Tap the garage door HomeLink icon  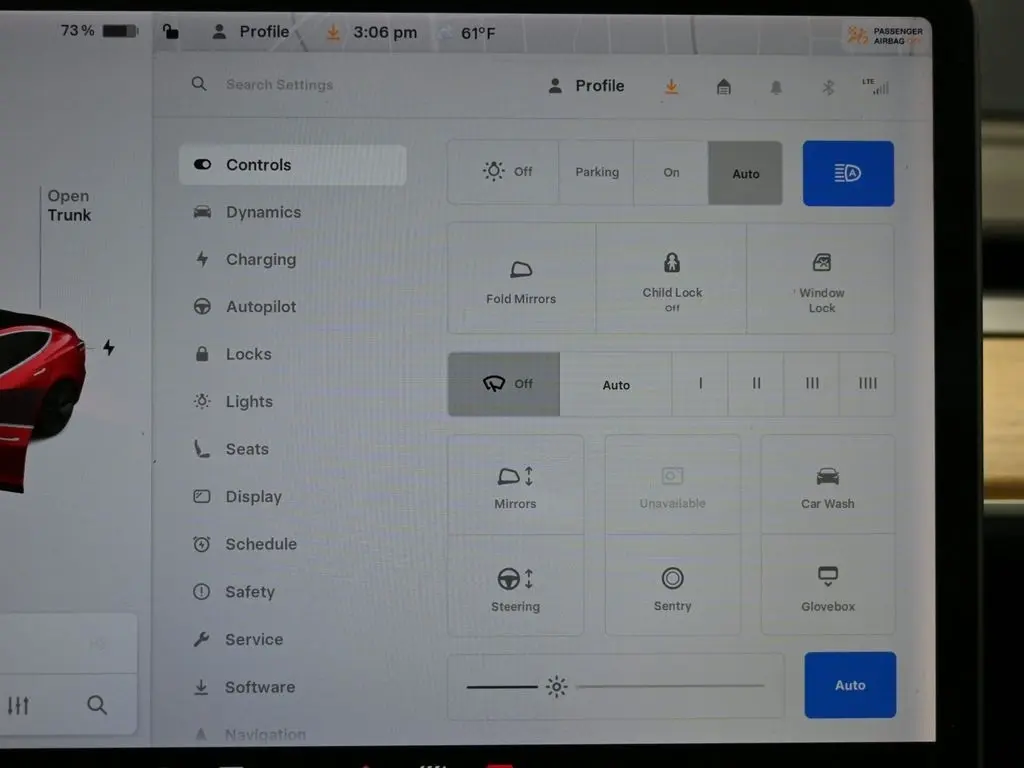pos(723,87)
